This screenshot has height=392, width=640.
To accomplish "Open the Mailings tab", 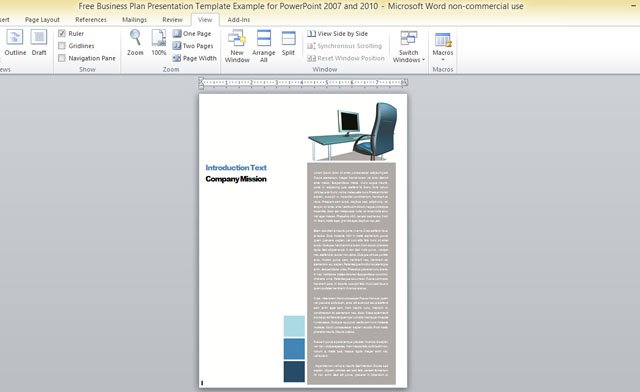I will coord(134,19).
